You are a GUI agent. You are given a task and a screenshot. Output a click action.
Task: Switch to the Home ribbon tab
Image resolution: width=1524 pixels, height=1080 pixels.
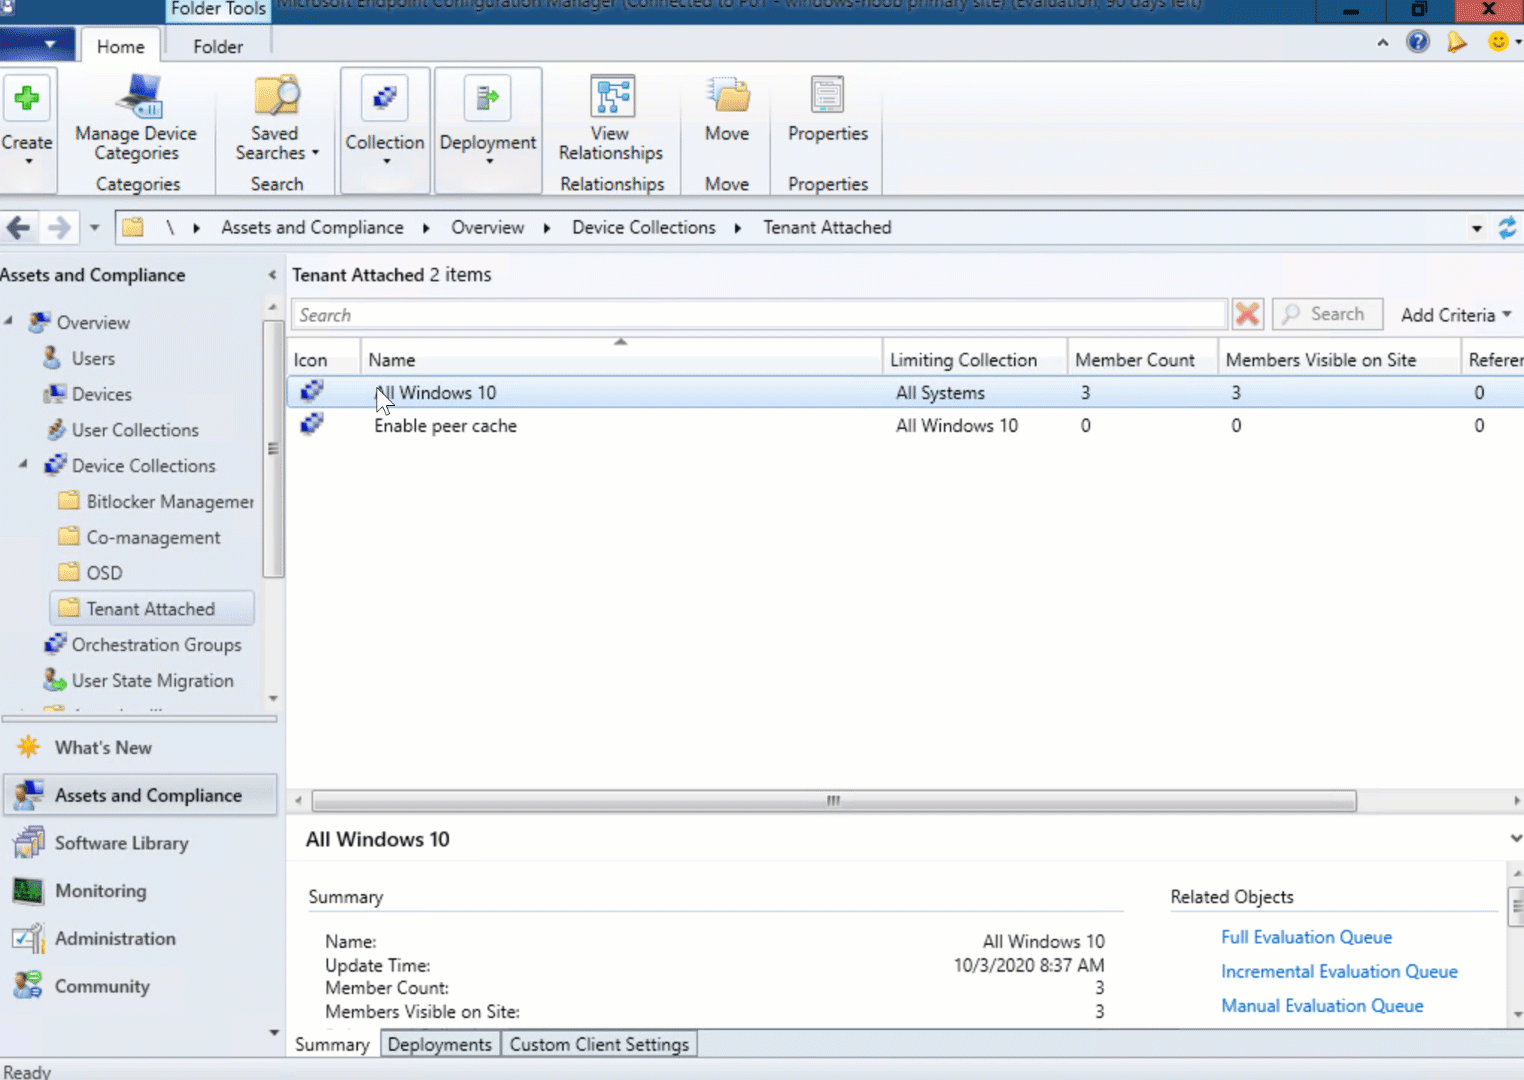tap(120, 47)
